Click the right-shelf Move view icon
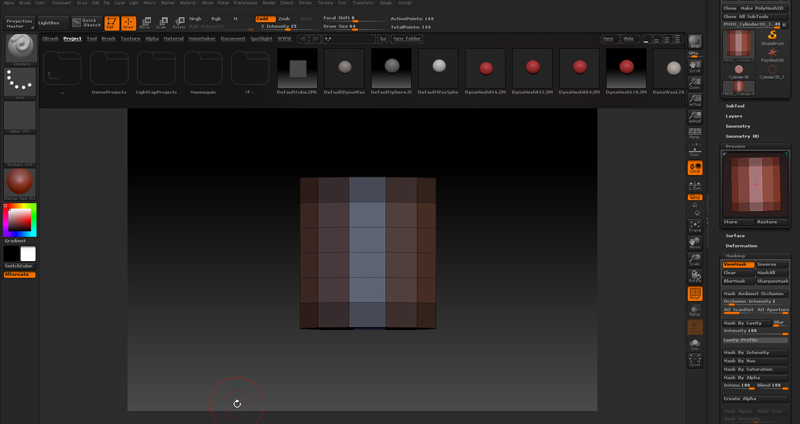This screenshot has width=800, height=424. (694, 243)
